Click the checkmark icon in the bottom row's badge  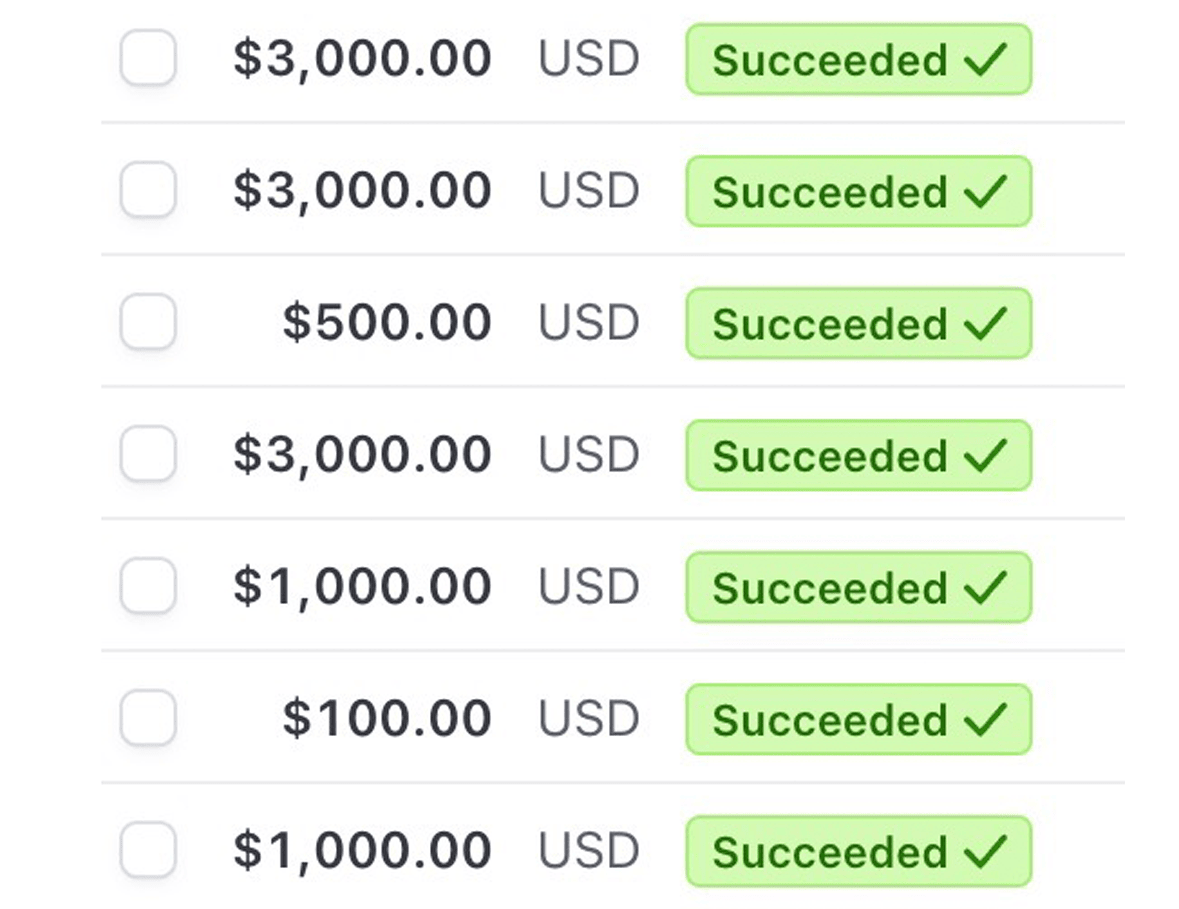click(985, 851)
